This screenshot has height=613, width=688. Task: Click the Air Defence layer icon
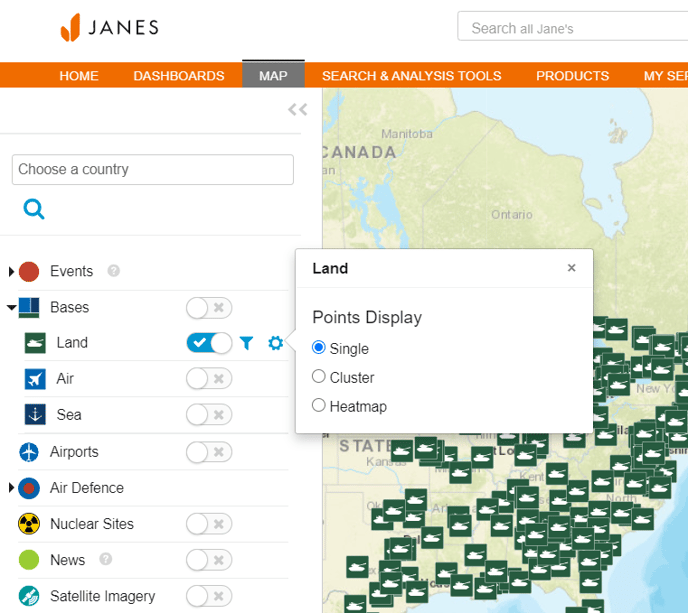tap(29, 488)
